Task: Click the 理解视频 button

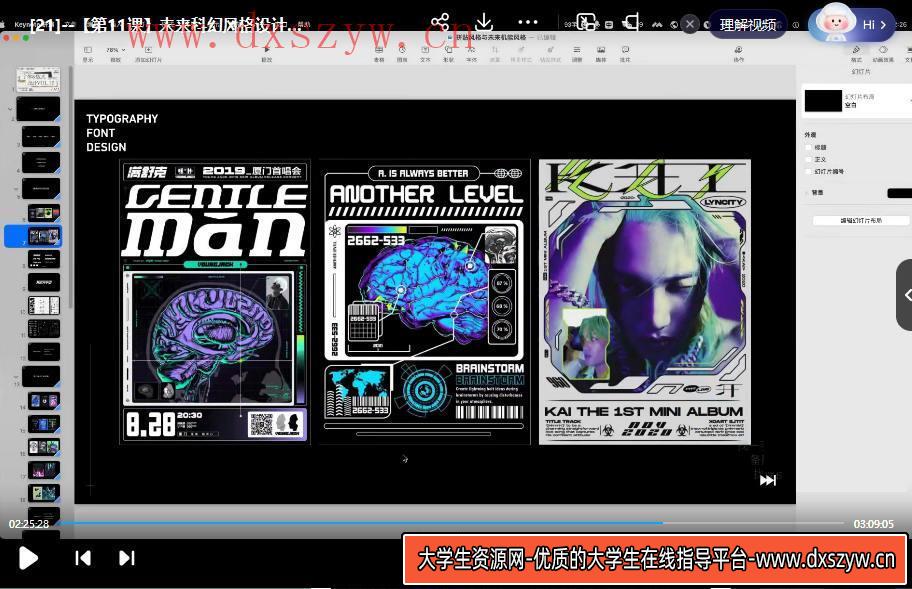Action: click(x=747, y=24)
